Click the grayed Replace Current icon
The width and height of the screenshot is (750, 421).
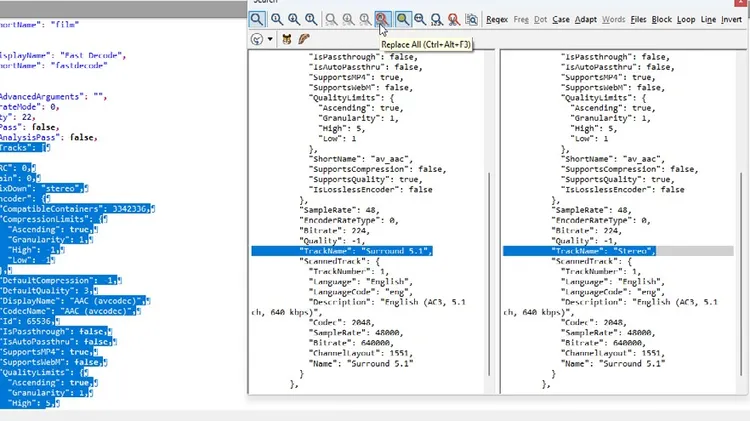pyautogui.click(x=331, y=19)
